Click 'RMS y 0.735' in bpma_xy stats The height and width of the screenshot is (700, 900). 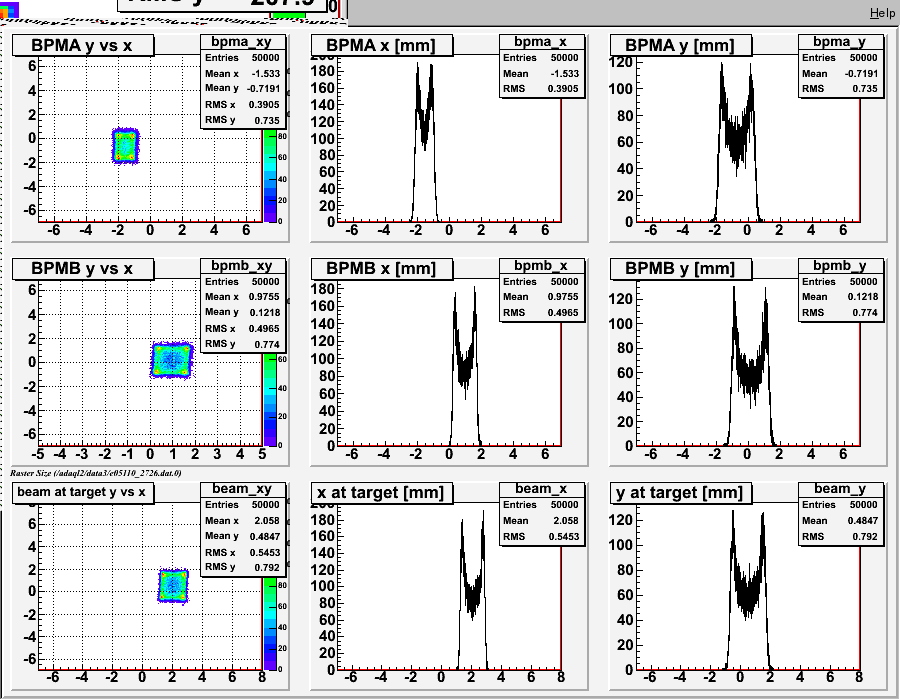(243, 120)
